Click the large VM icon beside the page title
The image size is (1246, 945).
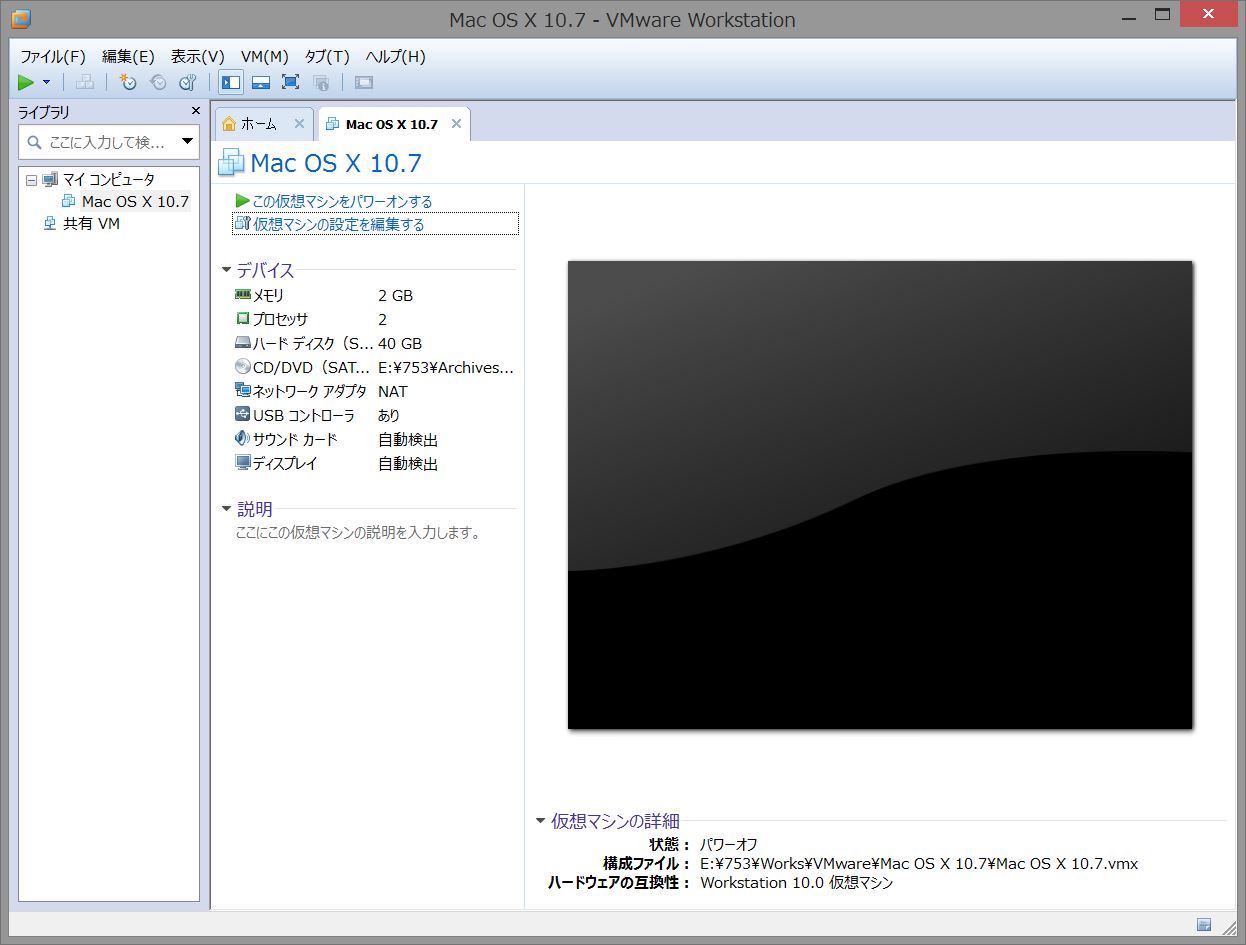[x=231, y=162]
